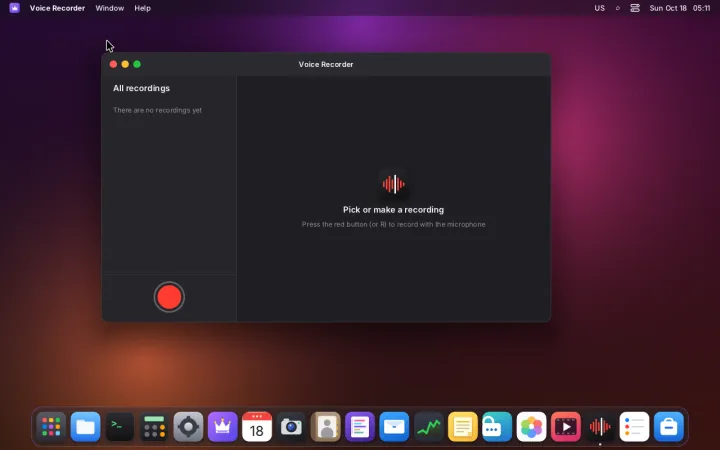Click the 'Press the red button' hint text
720x450 pixels.
tap(394, 225)
